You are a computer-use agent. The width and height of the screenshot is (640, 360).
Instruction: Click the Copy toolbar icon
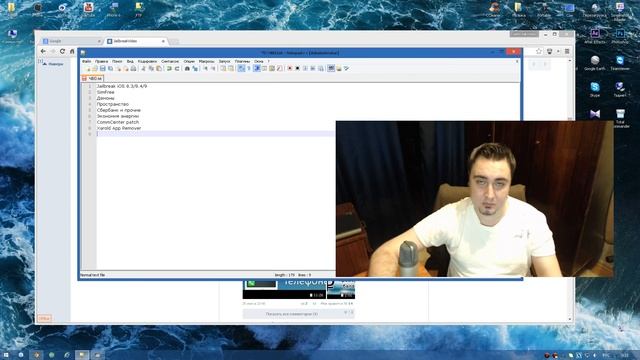151,69
